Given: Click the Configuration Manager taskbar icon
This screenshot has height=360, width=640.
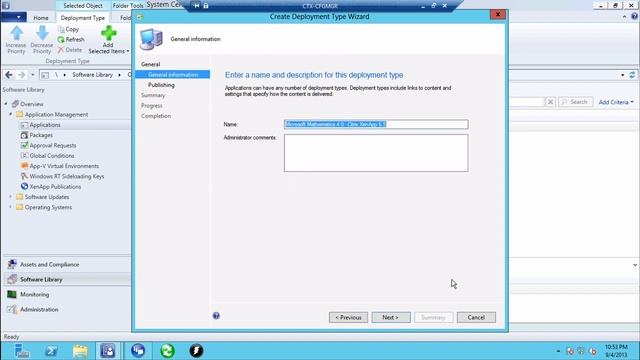Looking at the screenshot, I should (108, 351).
